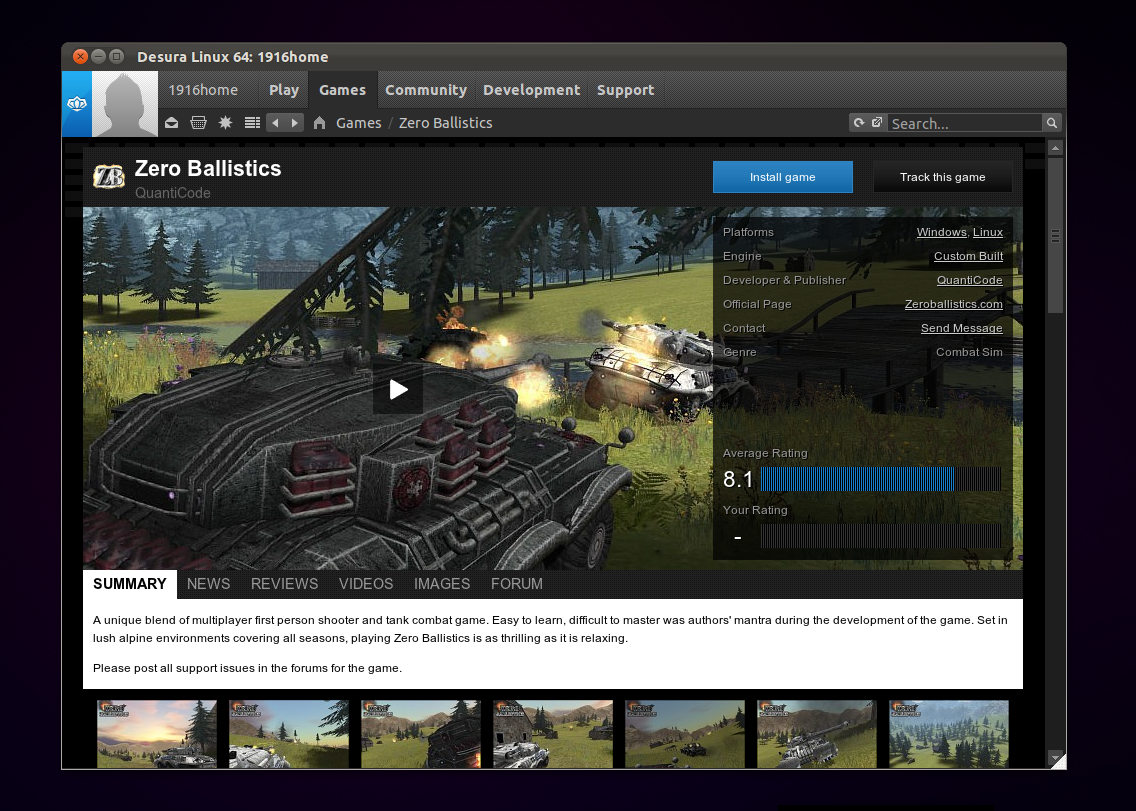Screen dimensions: 1136x811
Task: Click the home icon in breadcrumb
Action: (x=320, y=123)
